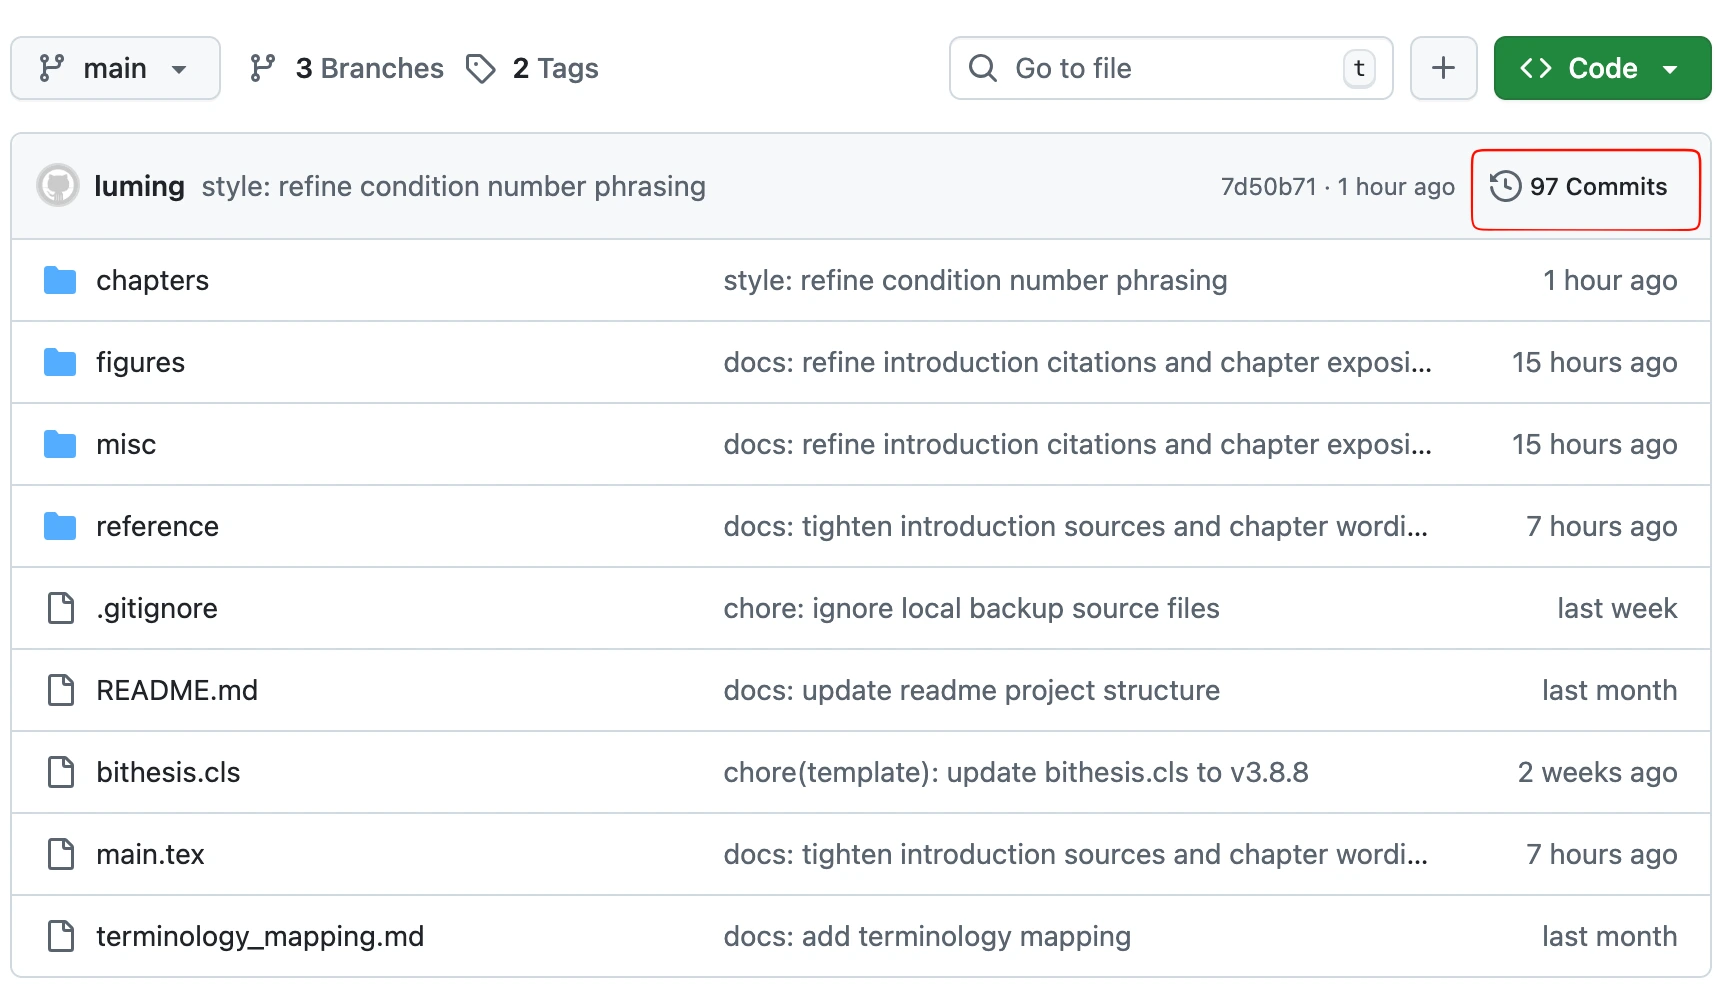1724x990 pixels.
Task: Click the terminology_mapping.md file icon
Action: pyautogui.click(x=61, y=936)
